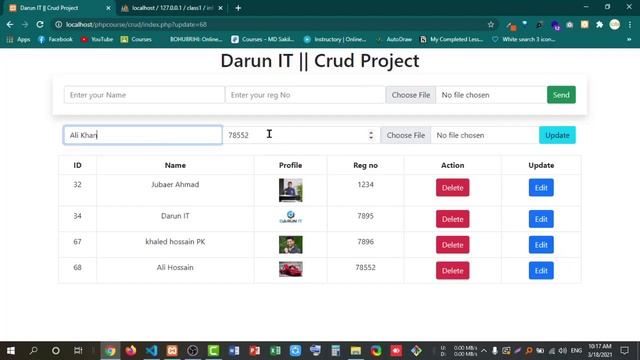Open Excel from the taskbar
This screenshot has width=640, height=360.
(276, 351)
